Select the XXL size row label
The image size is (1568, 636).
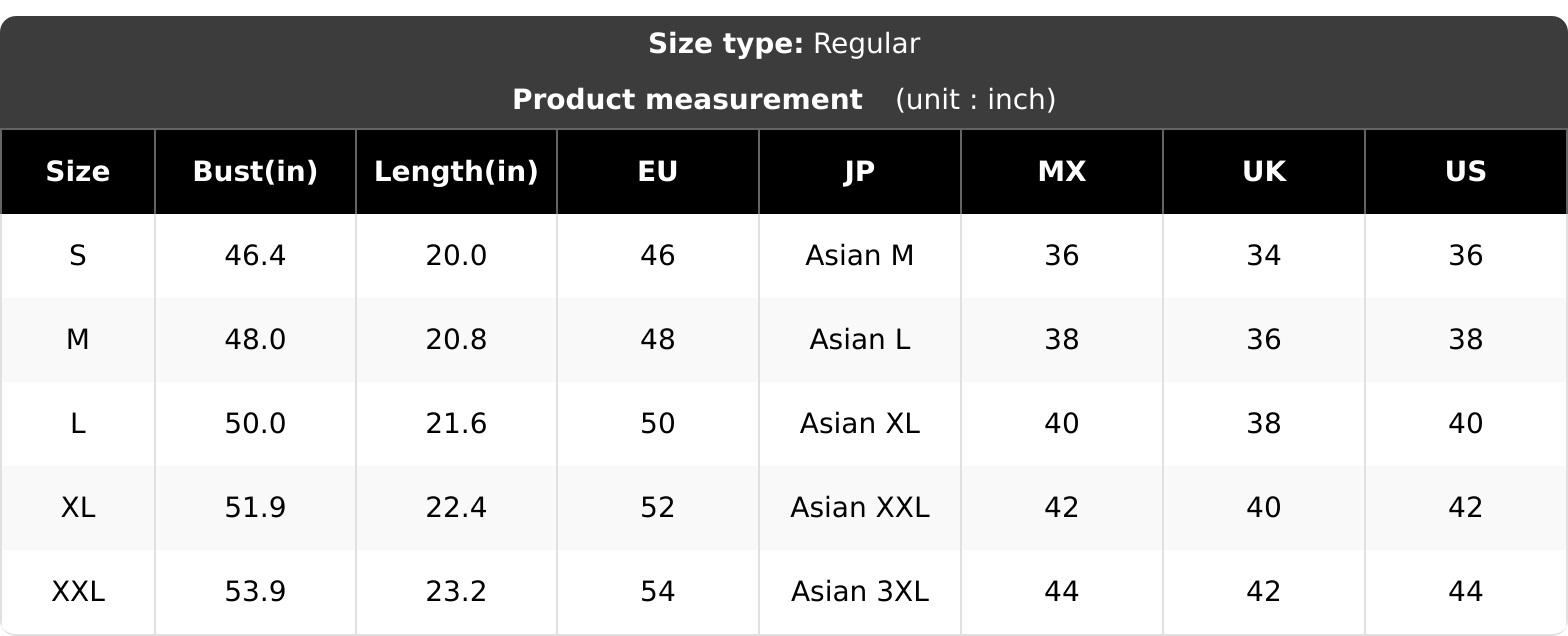coord(78,592)
